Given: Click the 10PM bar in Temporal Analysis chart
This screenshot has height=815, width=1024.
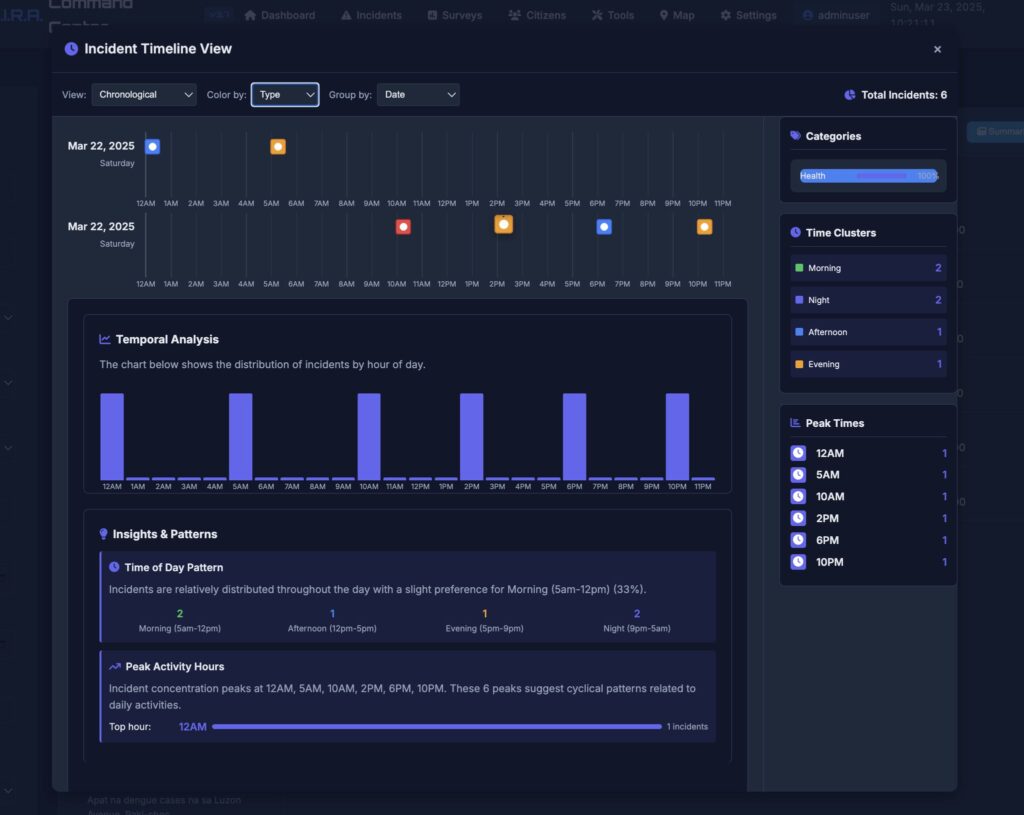Looking at the screenshot, I should [677, 436].
